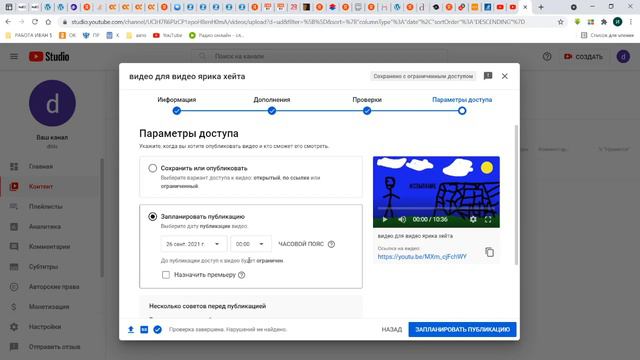Image resolution: width=640 pixels, height=360 pixels.
Task: Click the video thumbnail preview
Action: pos(436,192)
